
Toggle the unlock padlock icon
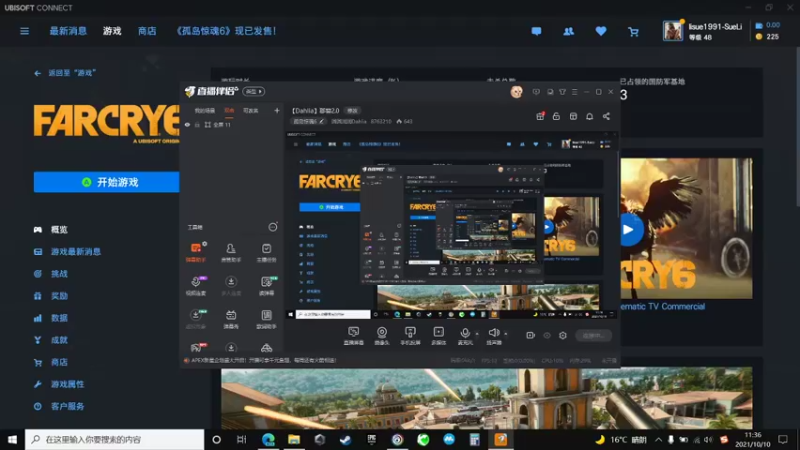pyautogui.click(x=556, y=116)
